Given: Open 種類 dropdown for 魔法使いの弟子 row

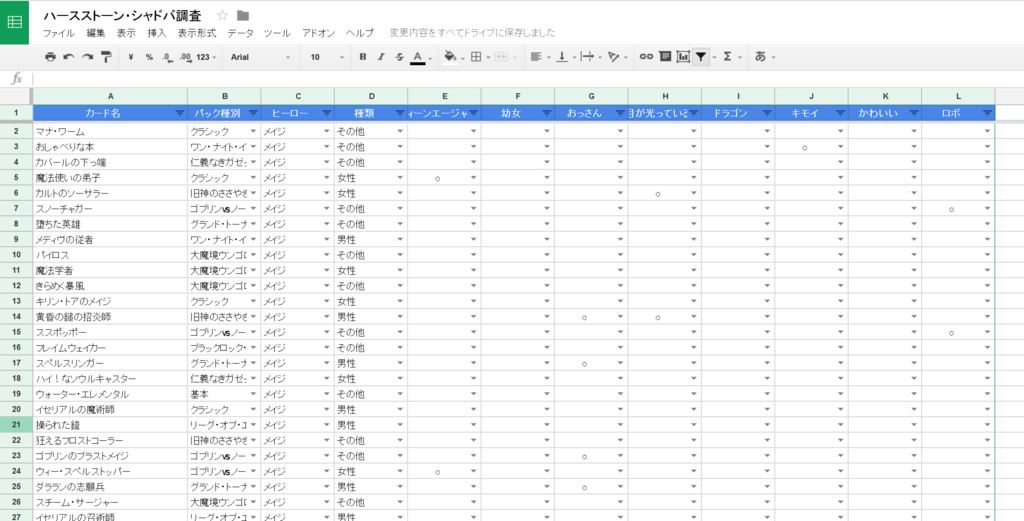Looking at the screenshot, I should coord(400,178).
